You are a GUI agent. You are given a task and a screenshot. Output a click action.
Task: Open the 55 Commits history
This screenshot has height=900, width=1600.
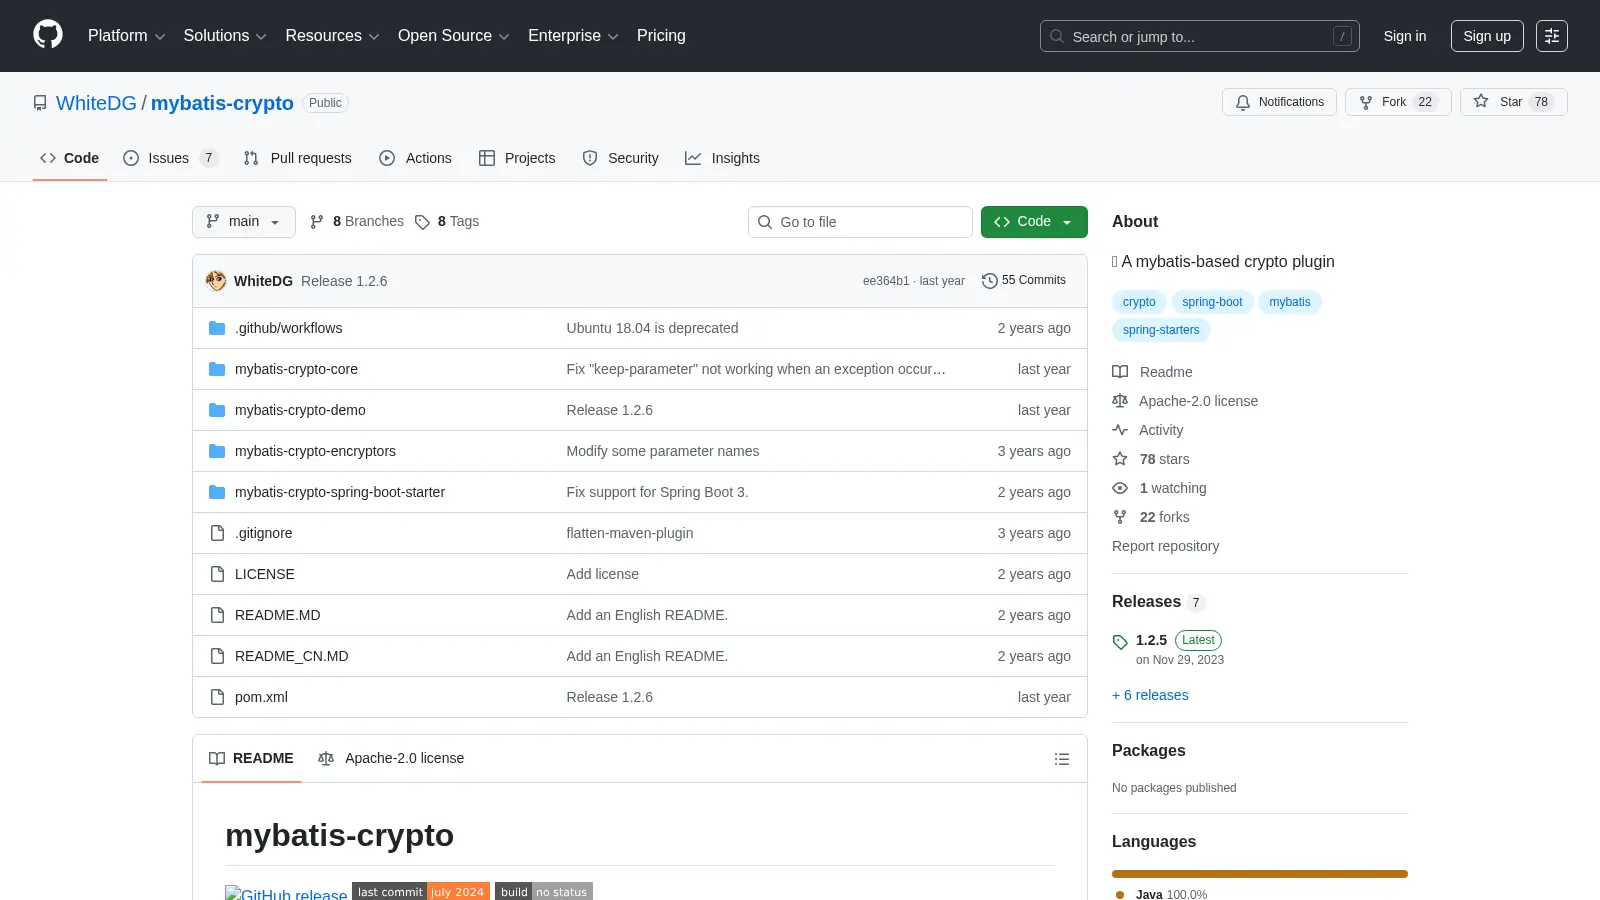tap(1024, 281)
